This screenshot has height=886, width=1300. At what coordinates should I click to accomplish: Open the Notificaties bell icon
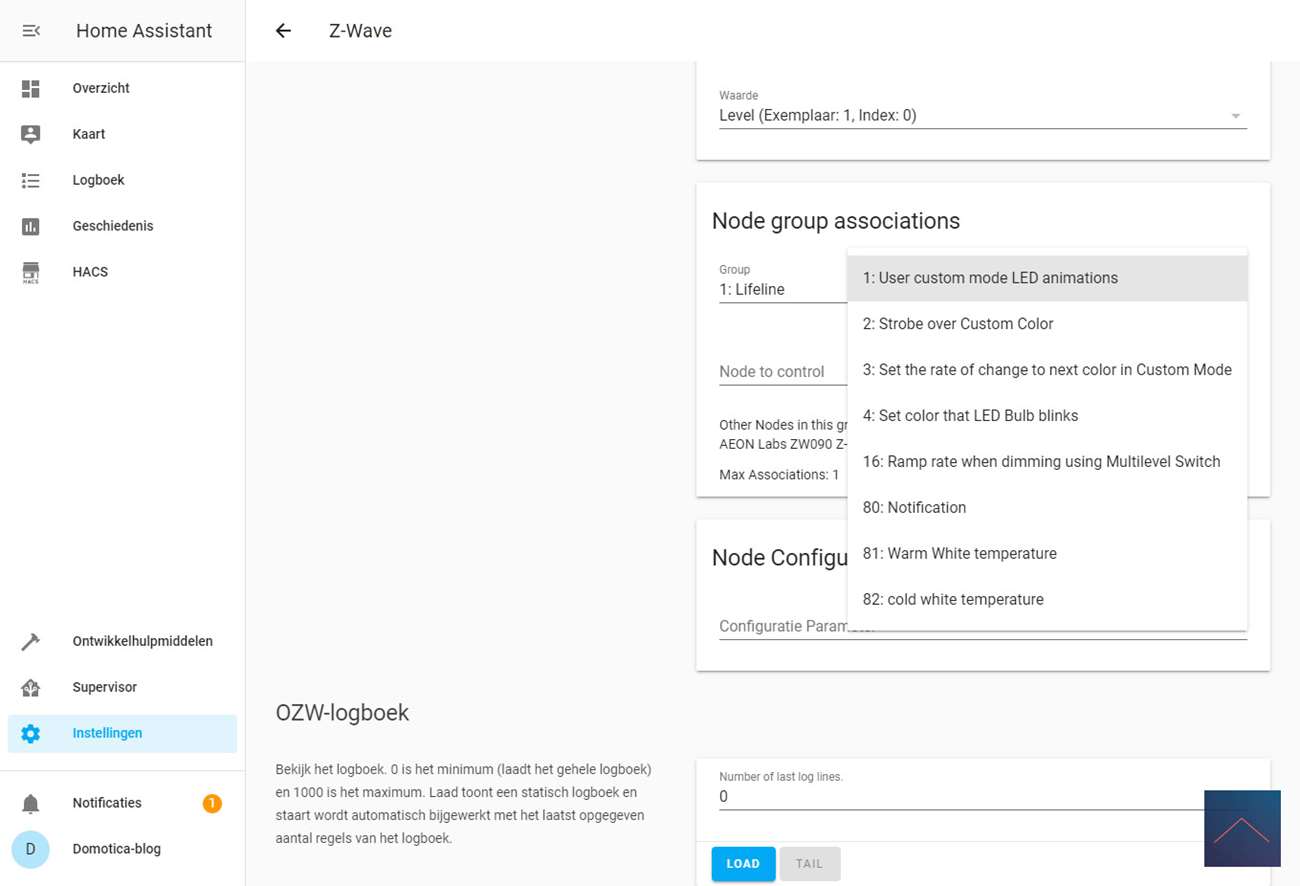[x=31, y=804]
